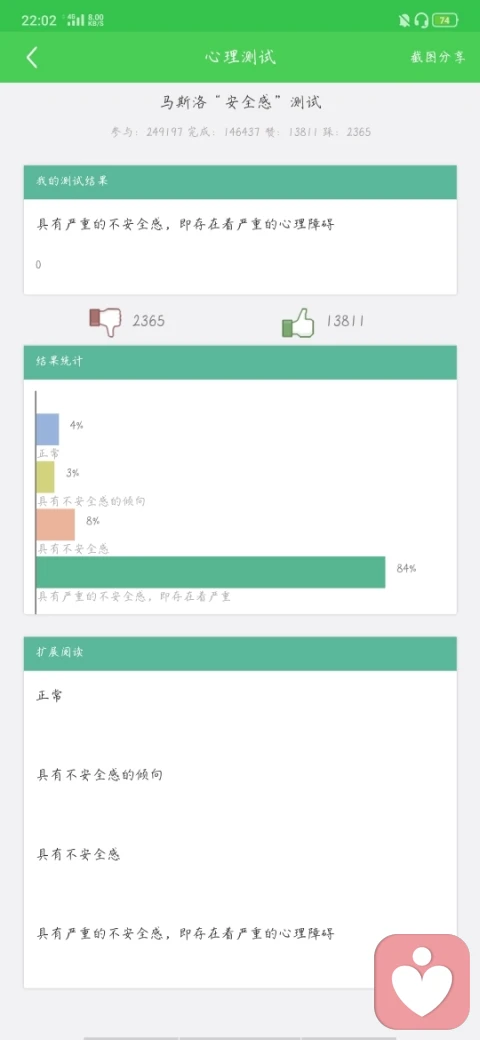
Task: Tap the muted notification bell icon
Action: tap(404, 21)
